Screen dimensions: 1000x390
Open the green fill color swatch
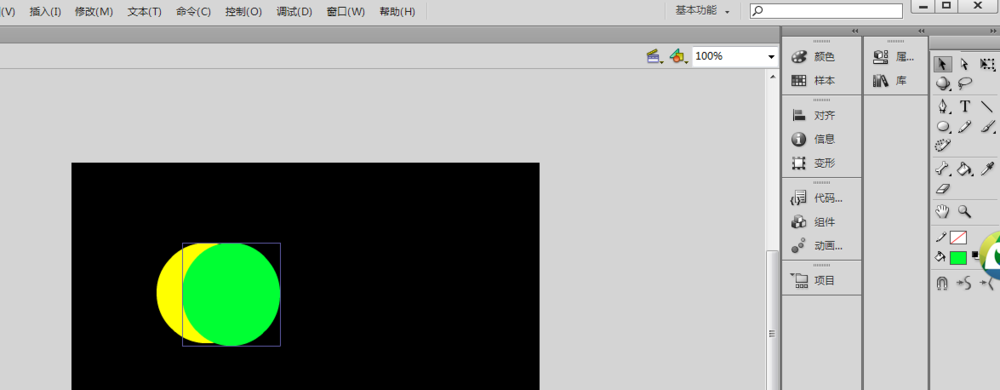959,257
